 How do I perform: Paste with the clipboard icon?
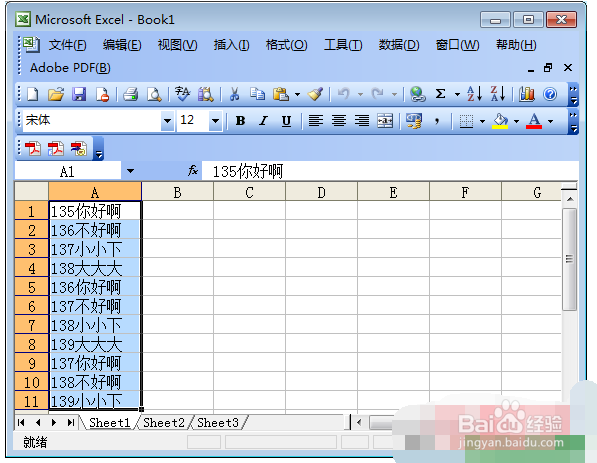(x=281, y=94)
